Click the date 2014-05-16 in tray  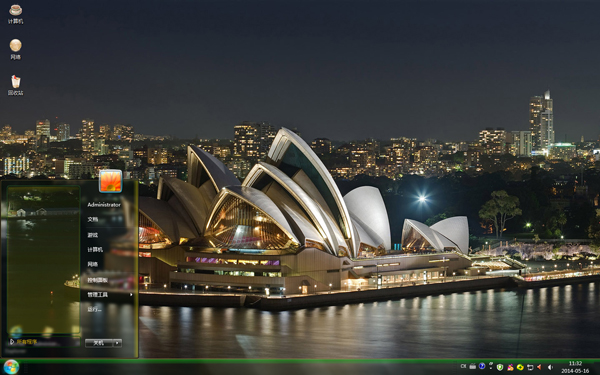coord(575,371)
